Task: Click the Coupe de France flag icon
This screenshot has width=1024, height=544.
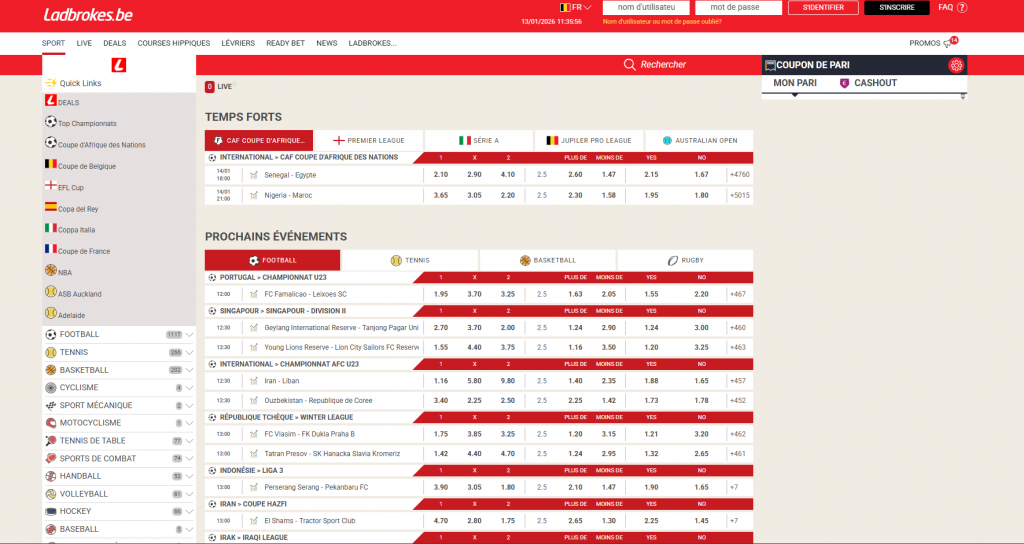Action: click(51, 249)
